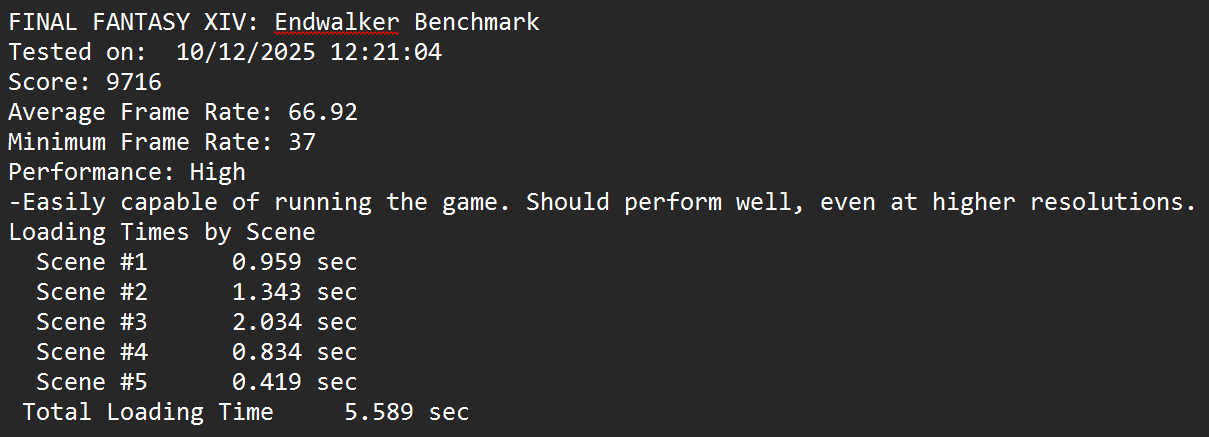
Task: Click the 1.343 sec loading time
Action: pyautogui.click(x=294, y=292)
